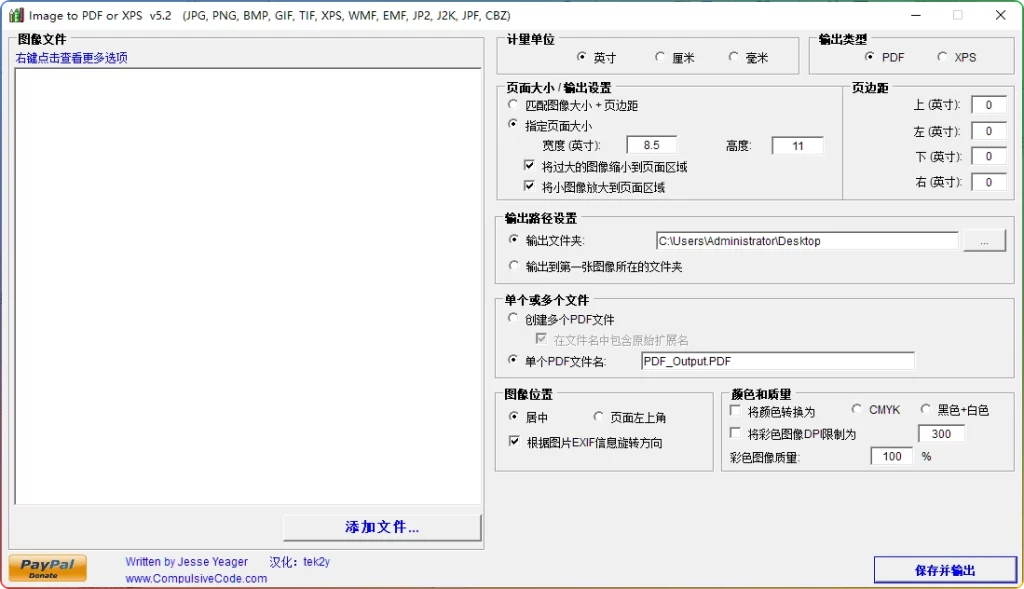The width and height of the screenshot is (1024, 589).
Task: Click the PayPal Donate icon
Action: point(46,566)
